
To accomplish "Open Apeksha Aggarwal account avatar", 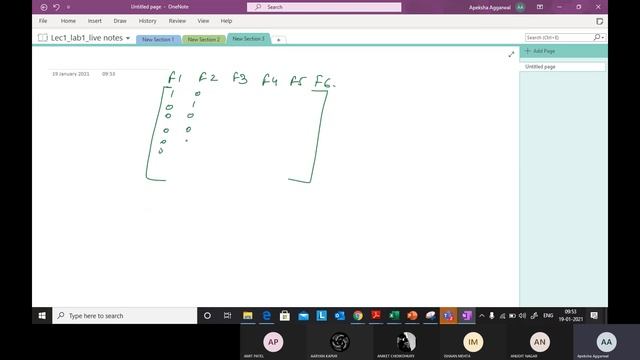I will click(x=520, y=7).
